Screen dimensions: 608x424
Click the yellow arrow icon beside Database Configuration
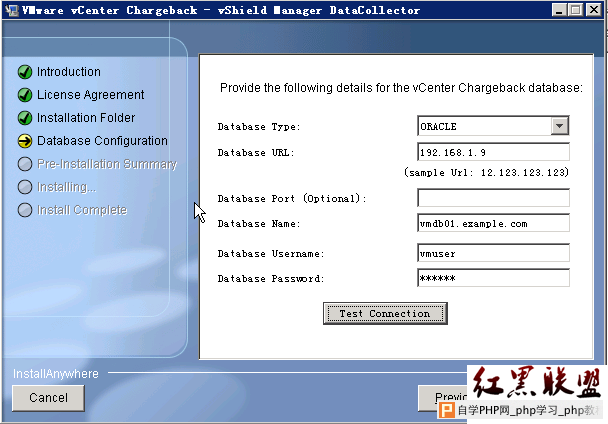[x=25, y=141]
